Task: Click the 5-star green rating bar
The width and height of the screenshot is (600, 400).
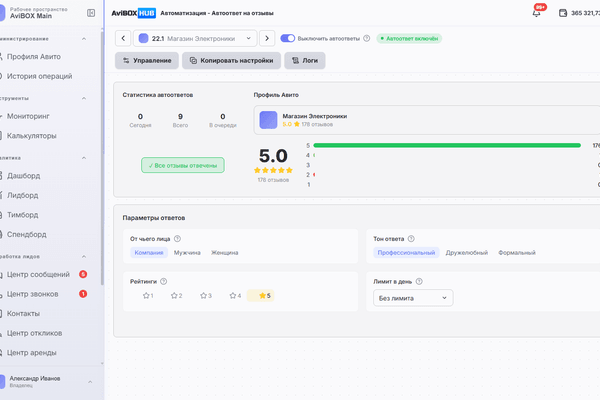Action: point(447,145)
